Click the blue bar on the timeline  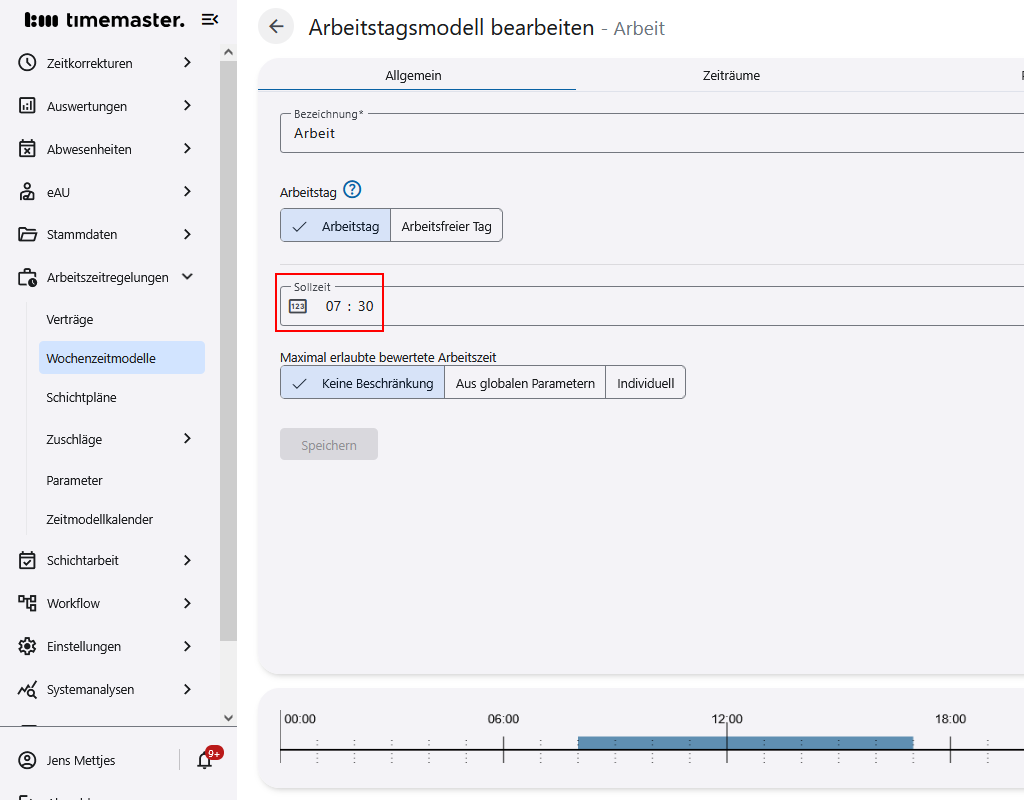(745, 743)
